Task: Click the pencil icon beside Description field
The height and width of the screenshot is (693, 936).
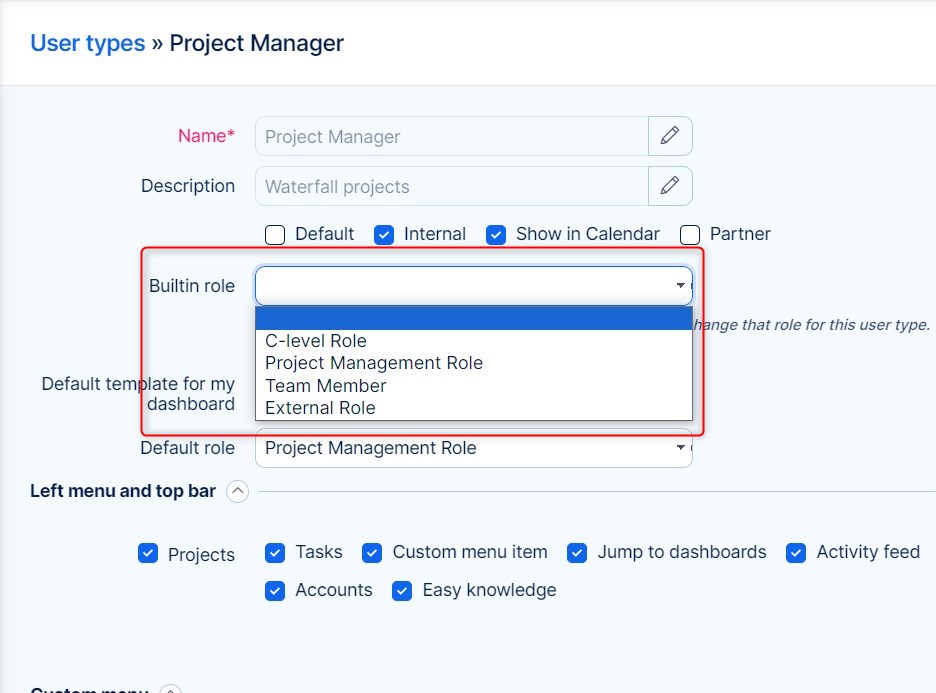Action: click(670, 186)
